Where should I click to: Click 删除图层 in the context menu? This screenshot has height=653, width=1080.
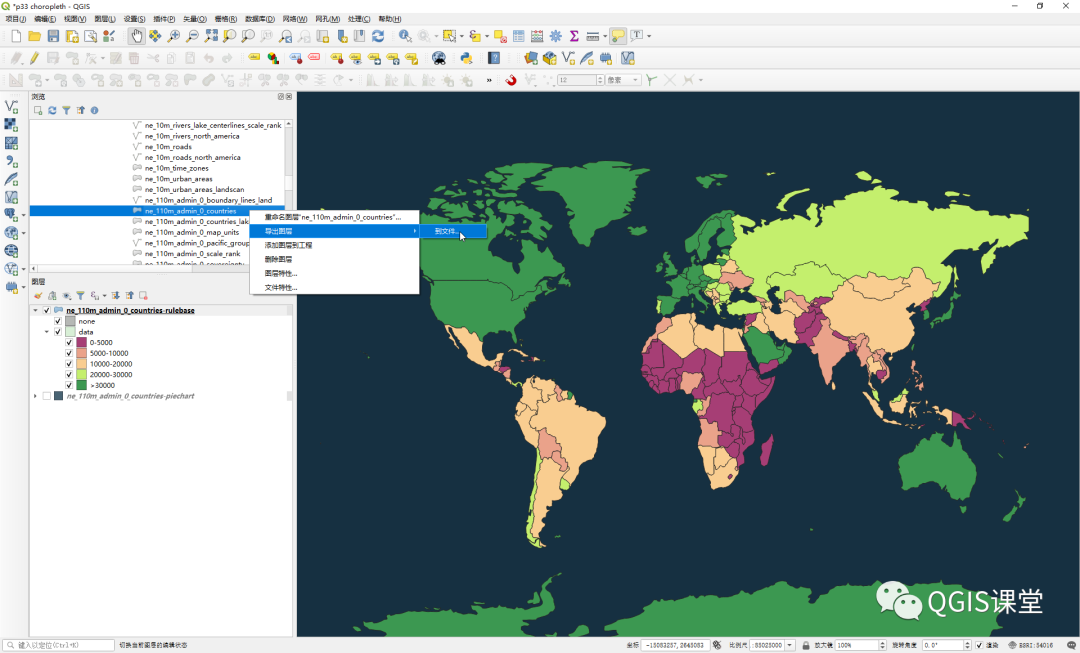click(x=277, y=259)
